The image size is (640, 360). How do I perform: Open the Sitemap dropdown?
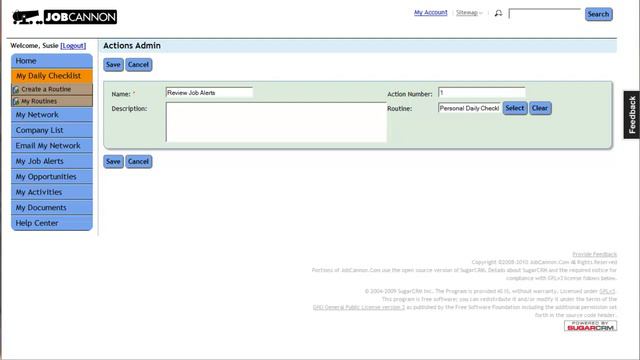click(x=469, y=13)
